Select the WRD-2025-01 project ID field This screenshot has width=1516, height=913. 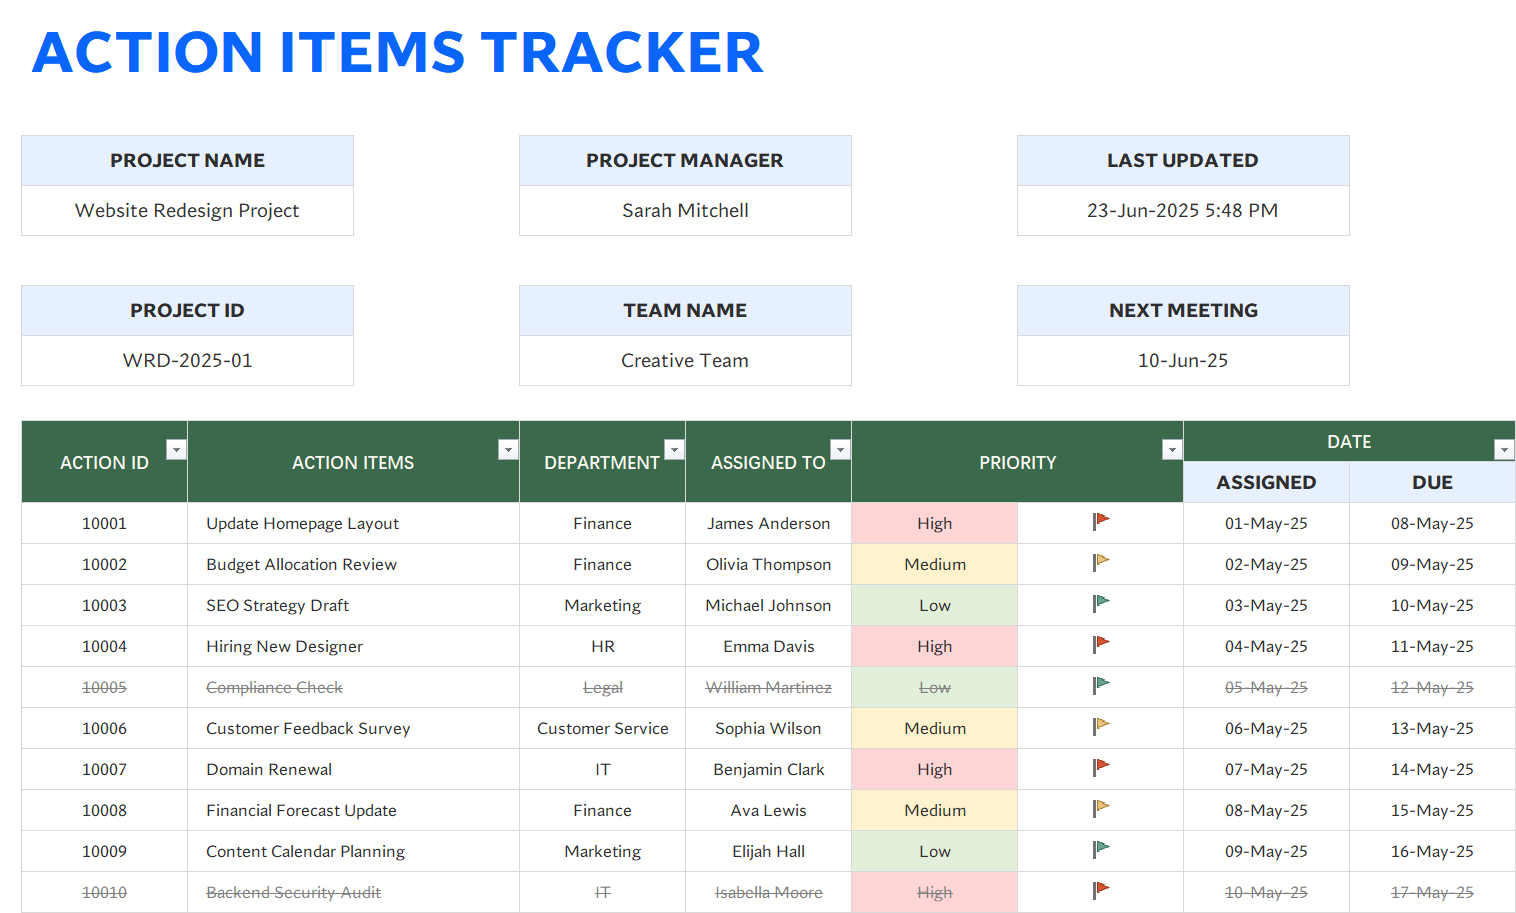tap(187, 361)
